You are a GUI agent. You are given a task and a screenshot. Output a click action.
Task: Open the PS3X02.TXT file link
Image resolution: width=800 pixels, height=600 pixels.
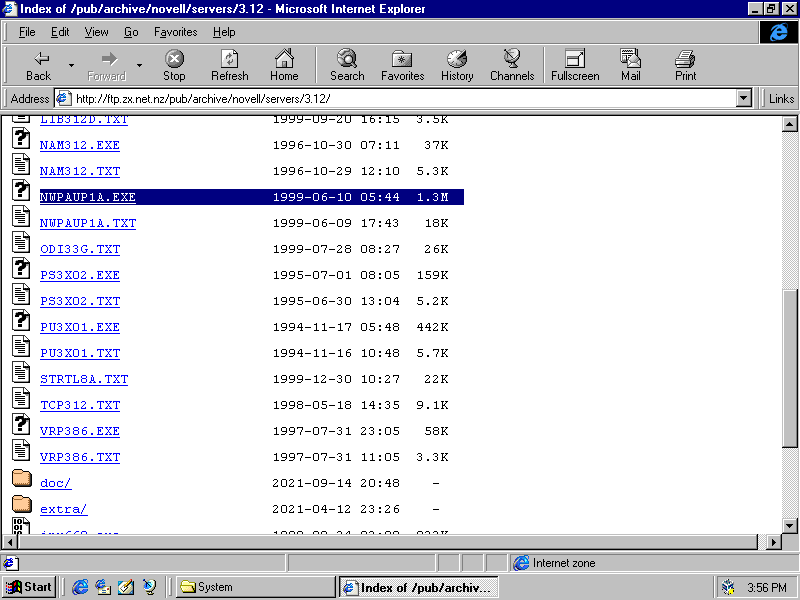80,301
